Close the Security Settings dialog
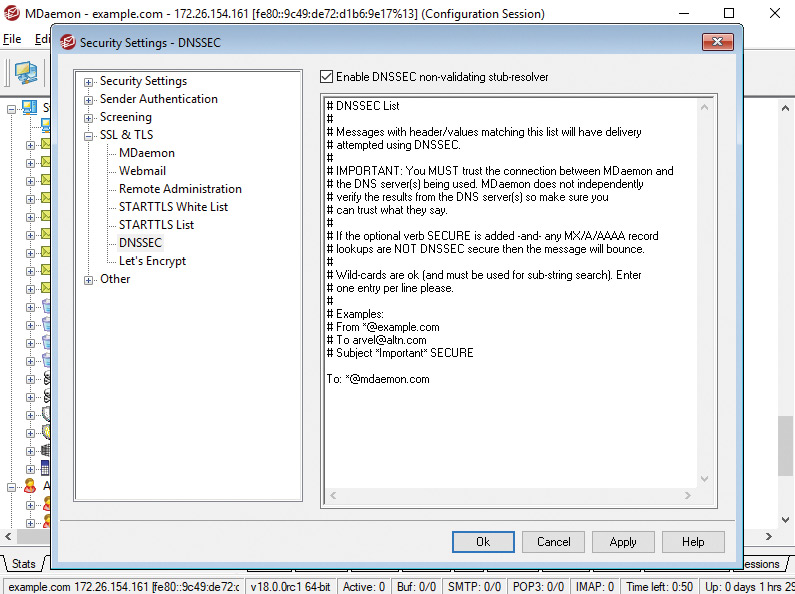795x594 pixels. (x=717, y=42)
